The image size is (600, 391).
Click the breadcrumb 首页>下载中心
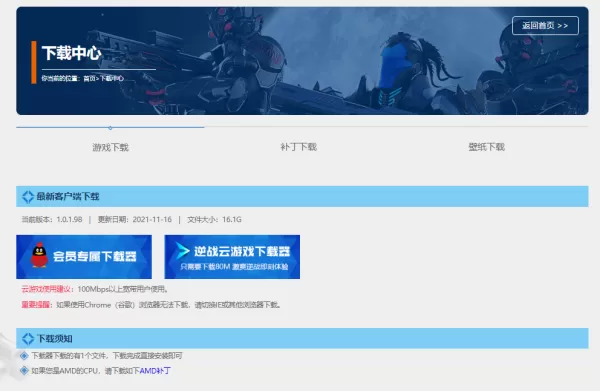pos(103,78)
